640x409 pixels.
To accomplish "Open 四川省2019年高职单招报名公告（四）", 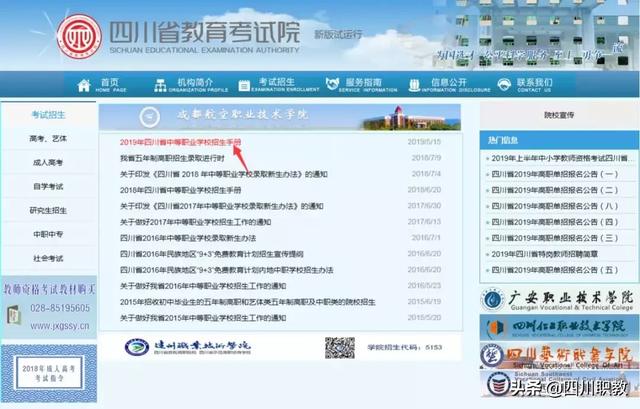I will click(x=555, y=222).
